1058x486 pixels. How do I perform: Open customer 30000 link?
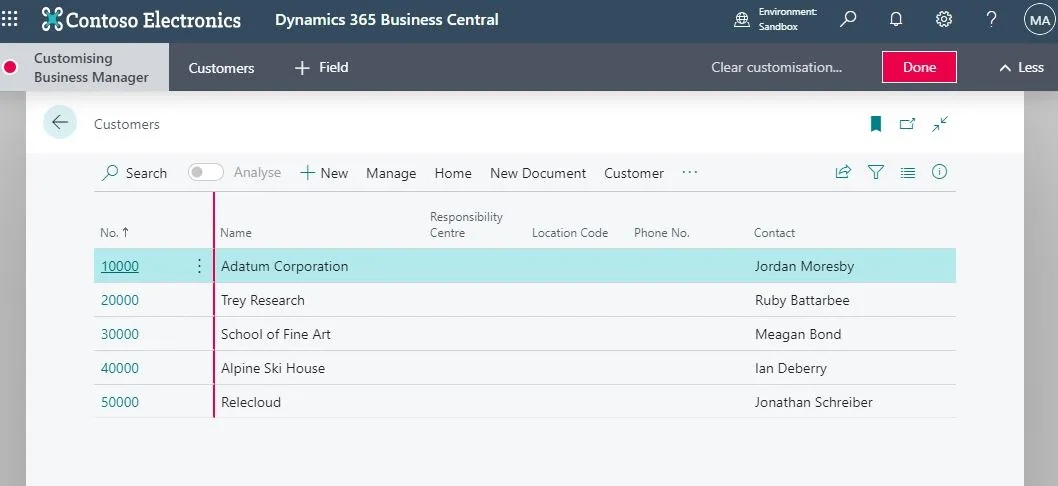click(119, 333)
